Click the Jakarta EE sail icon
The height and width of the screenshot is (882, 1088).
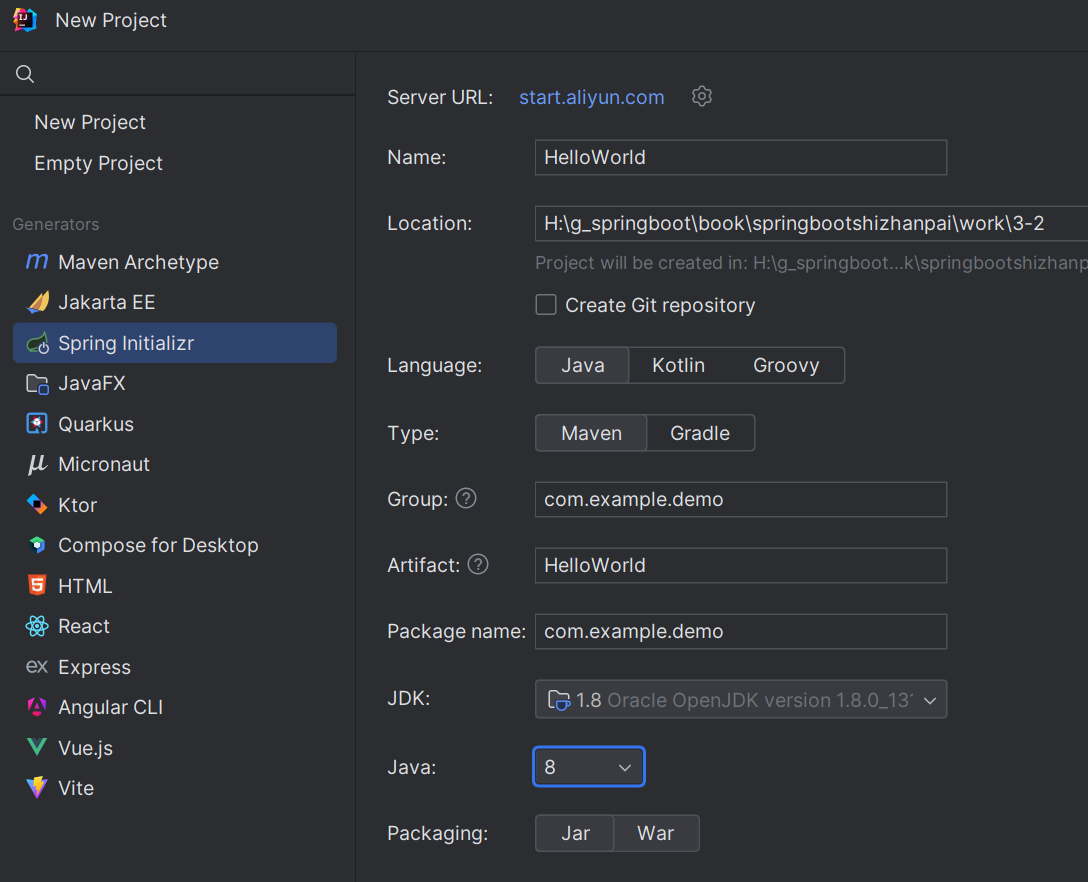pos(37,302)
